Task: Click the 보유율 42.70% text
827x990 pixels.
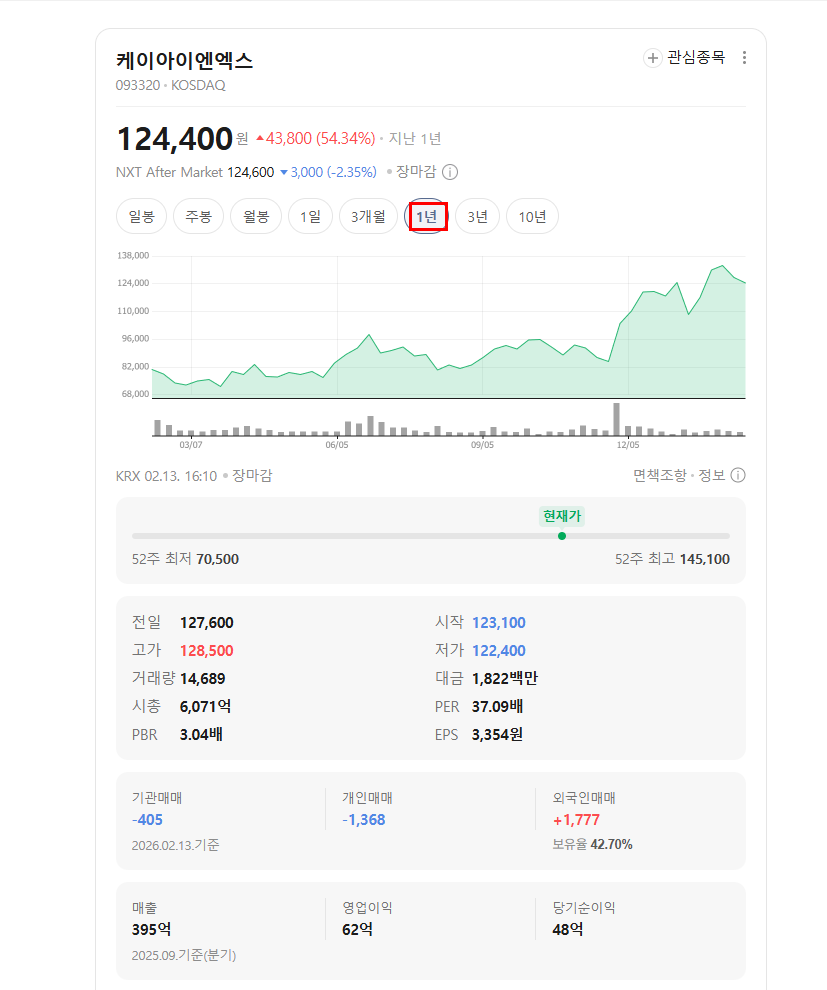Action: [592, 844]
